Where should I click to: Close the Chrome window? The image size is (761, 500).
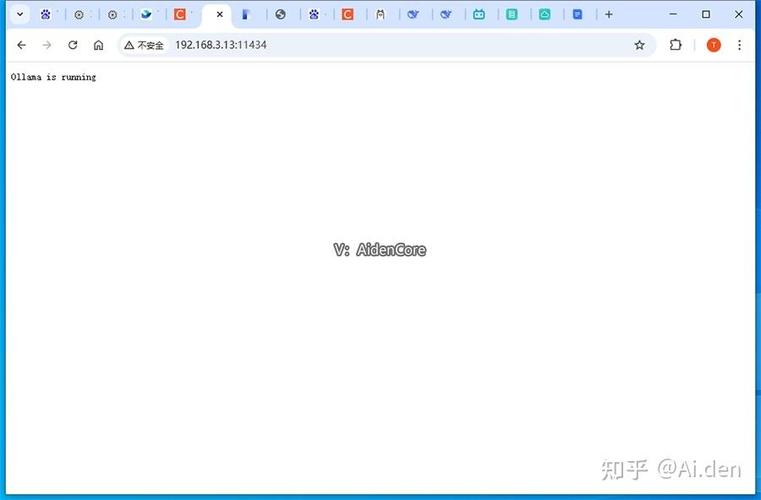coord(739,15)
